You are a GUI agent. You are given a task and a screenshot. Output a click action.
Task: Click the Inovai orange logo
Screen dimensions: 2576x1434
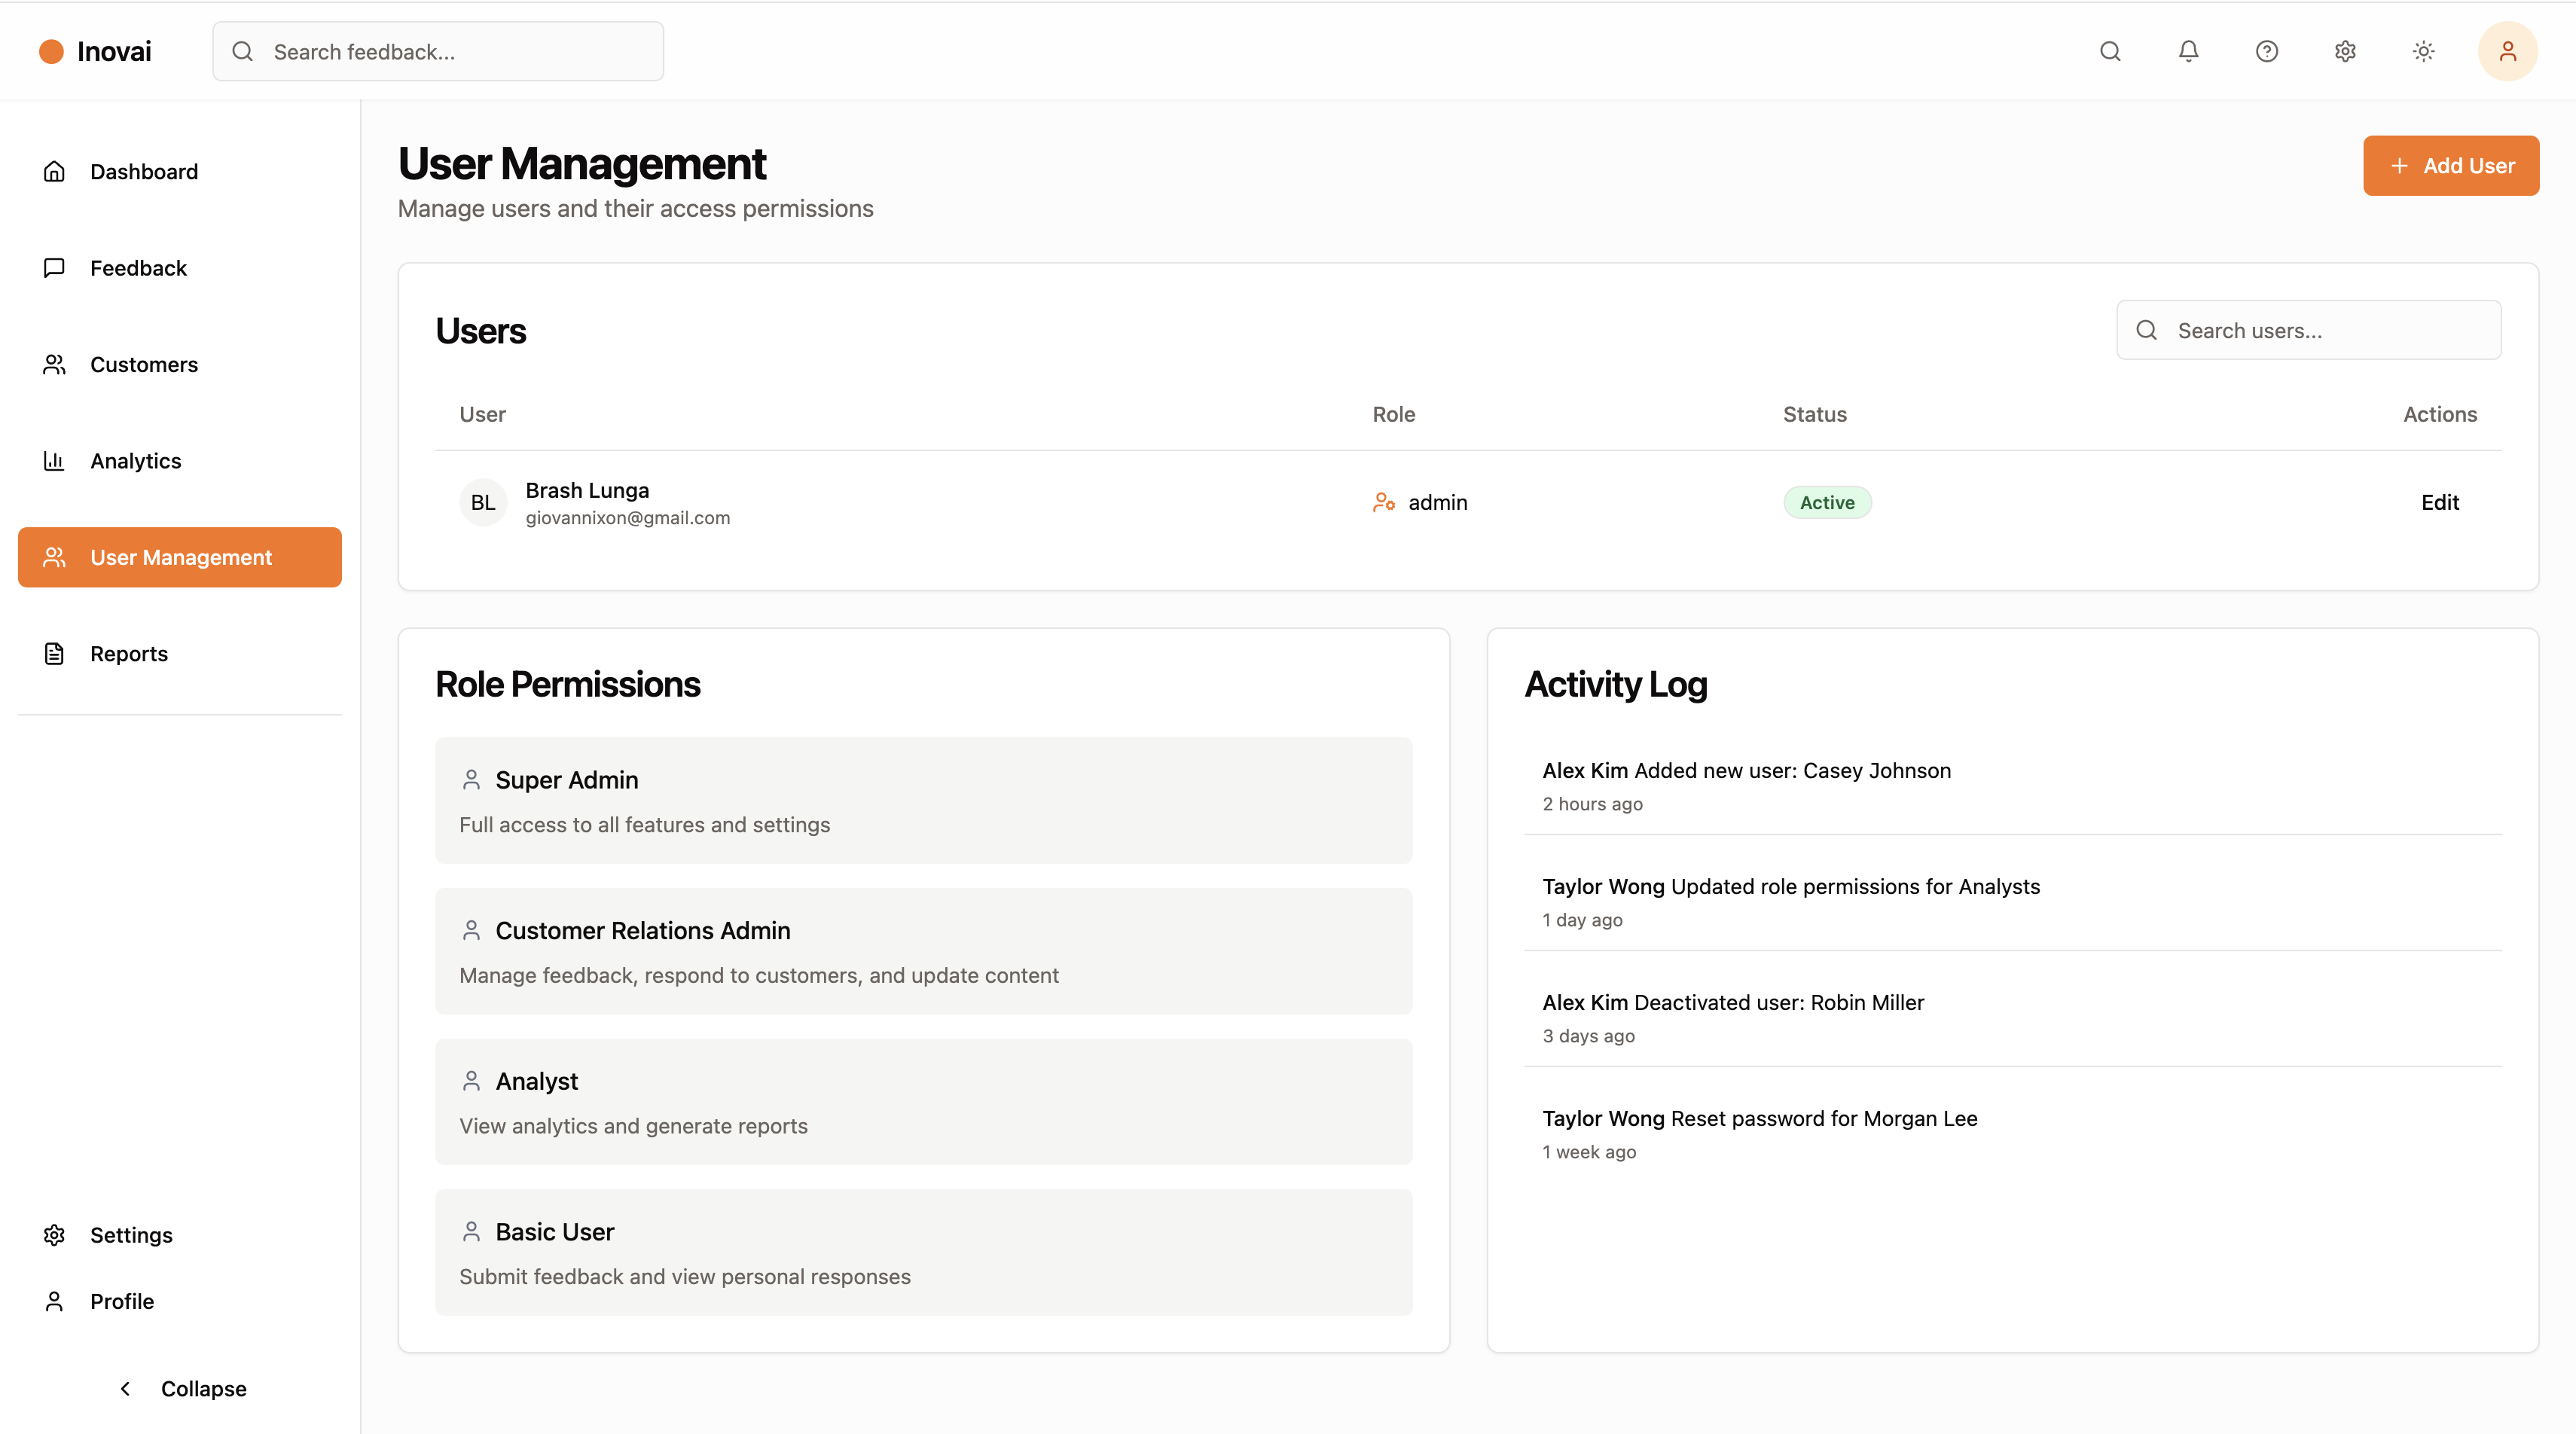coord(51,51)
